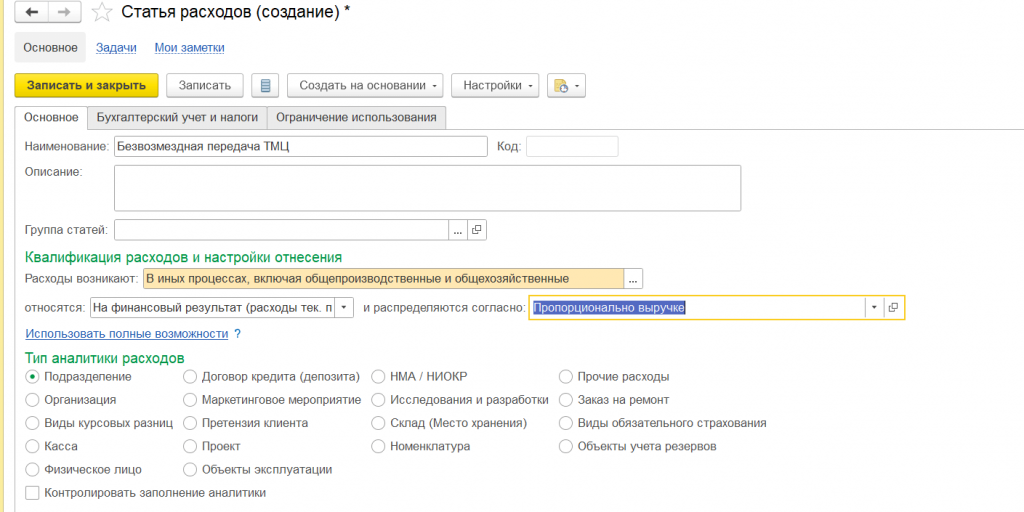Open selected item icon next to Группа статей
The image size is (1024, 512).
[477, 230]
